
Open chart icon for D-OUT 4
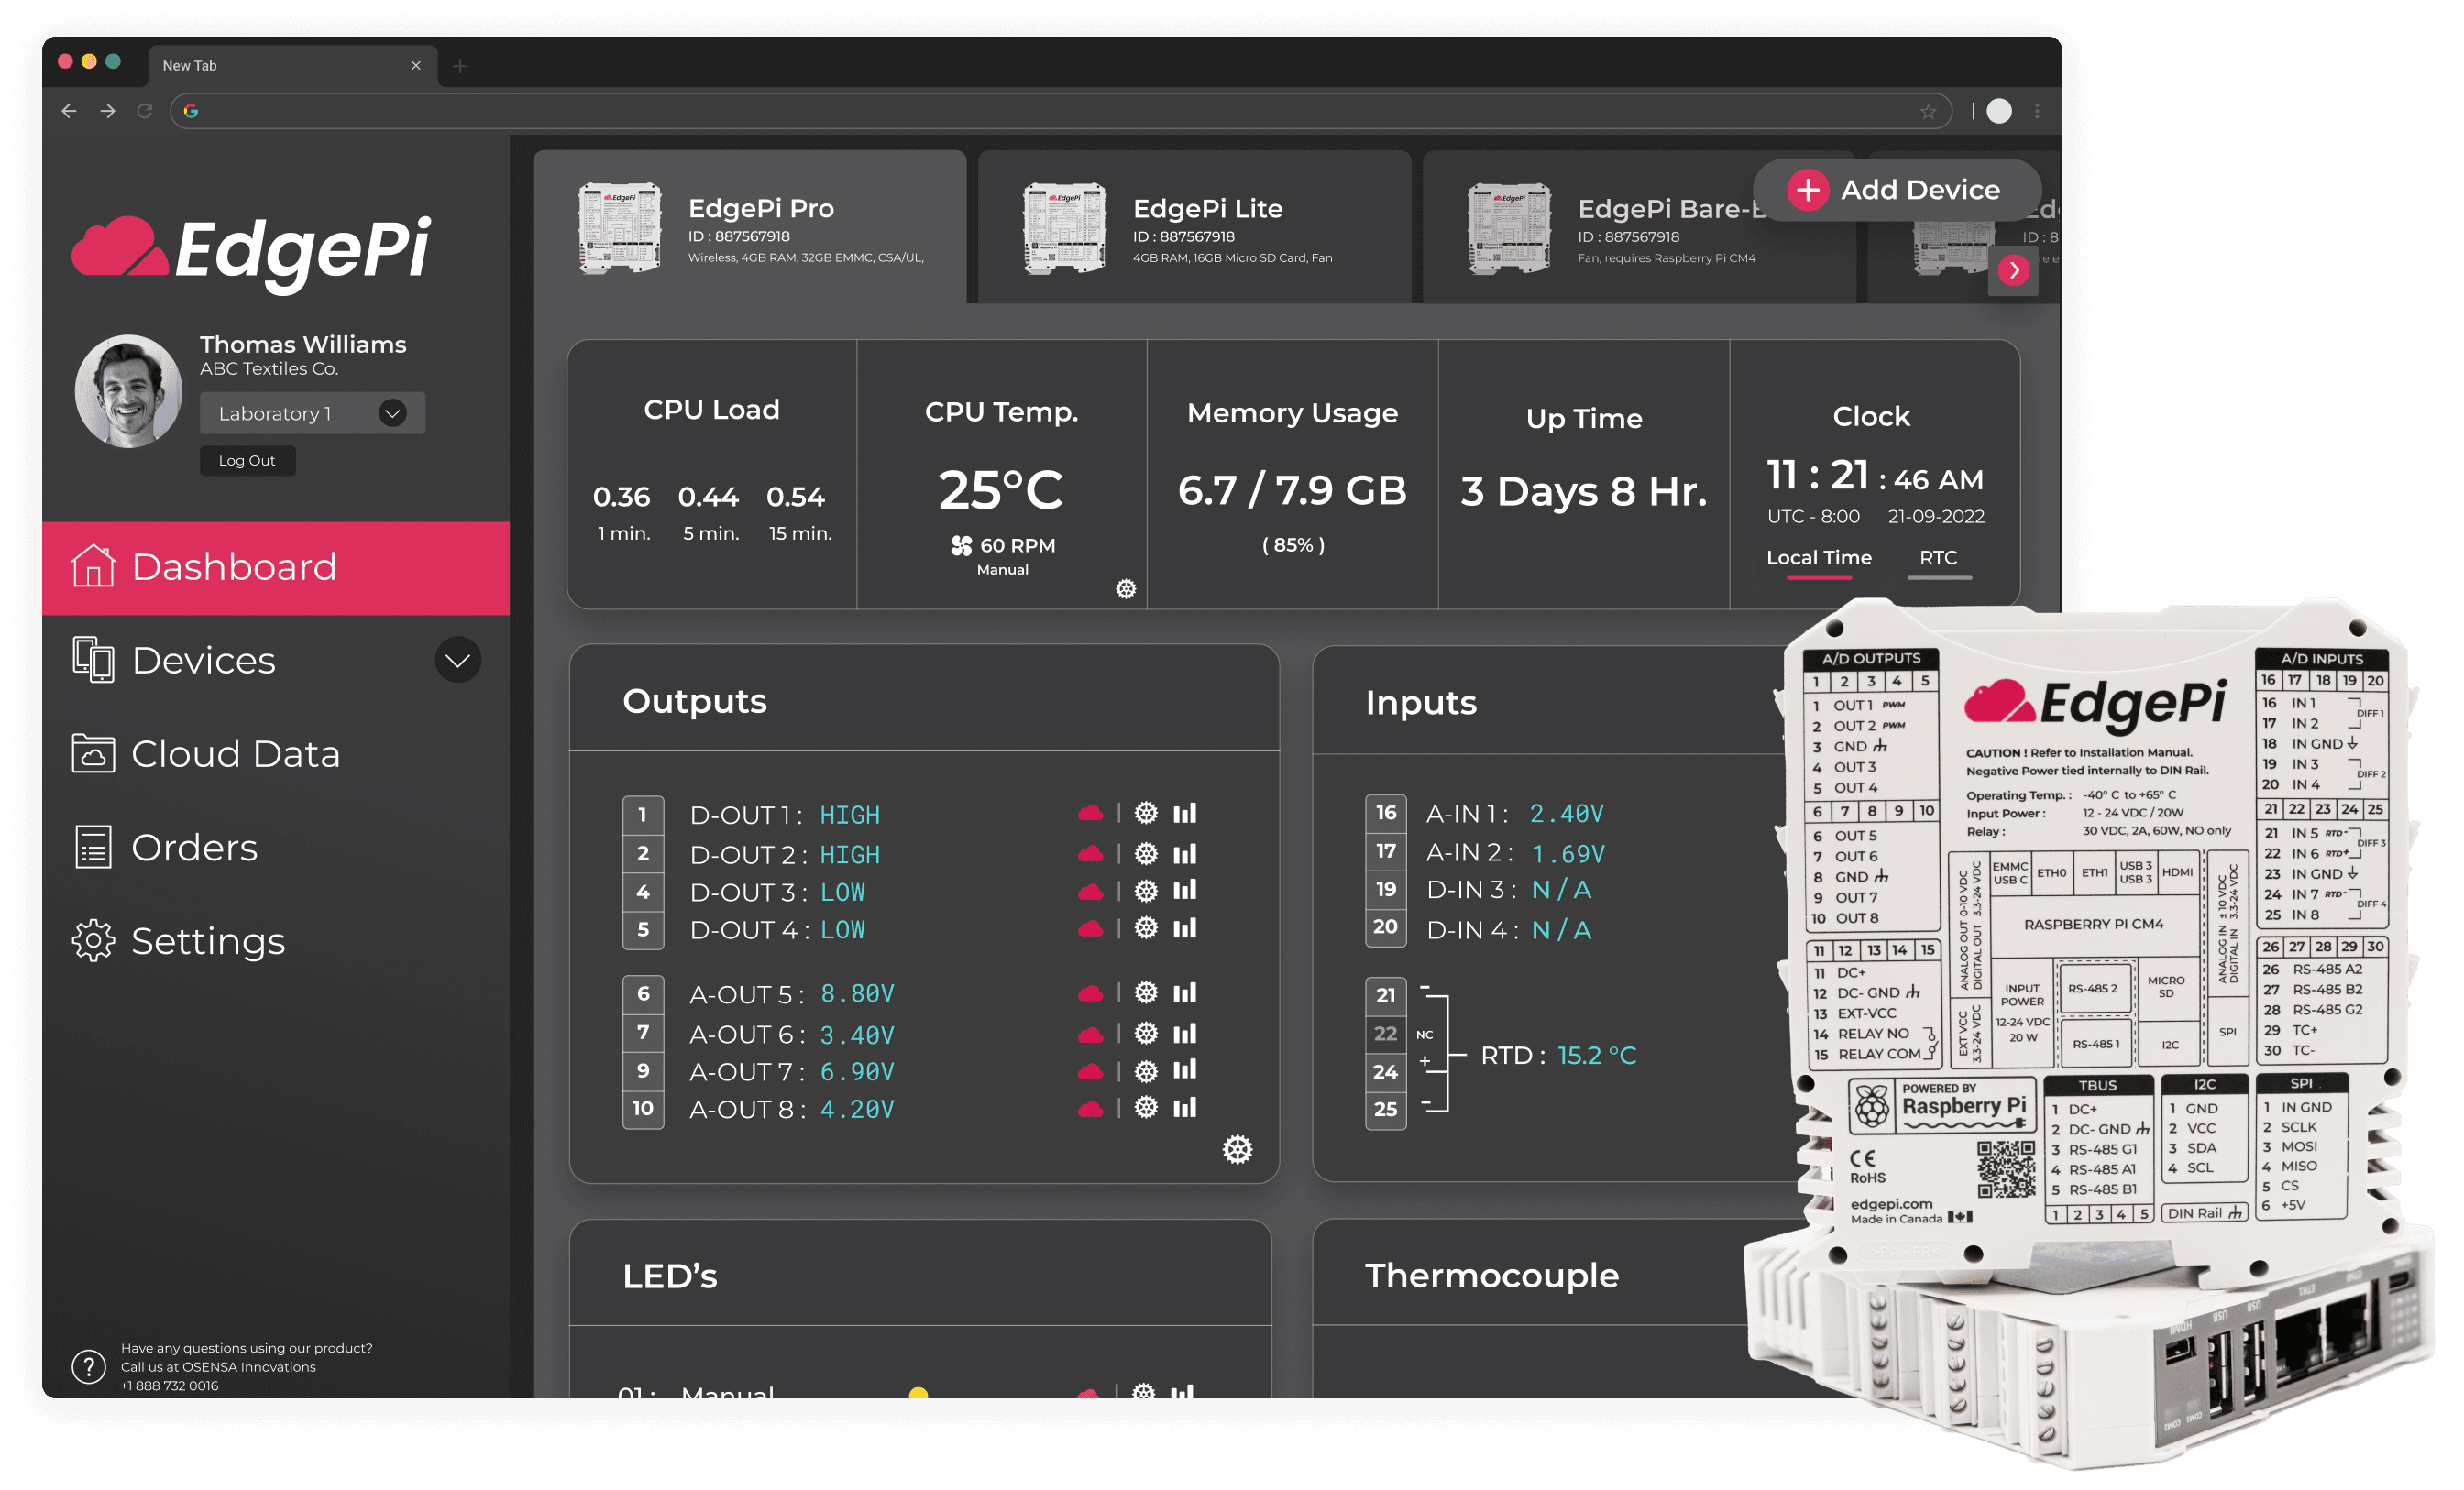[1185, 928]
